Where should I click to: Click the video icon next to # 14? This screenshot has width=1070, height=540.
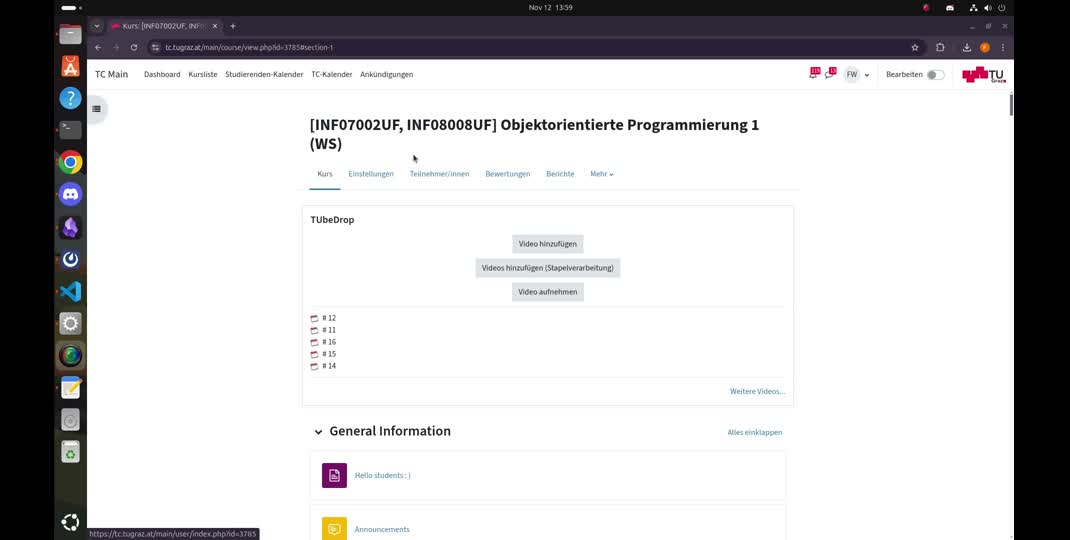coord(315,366)
